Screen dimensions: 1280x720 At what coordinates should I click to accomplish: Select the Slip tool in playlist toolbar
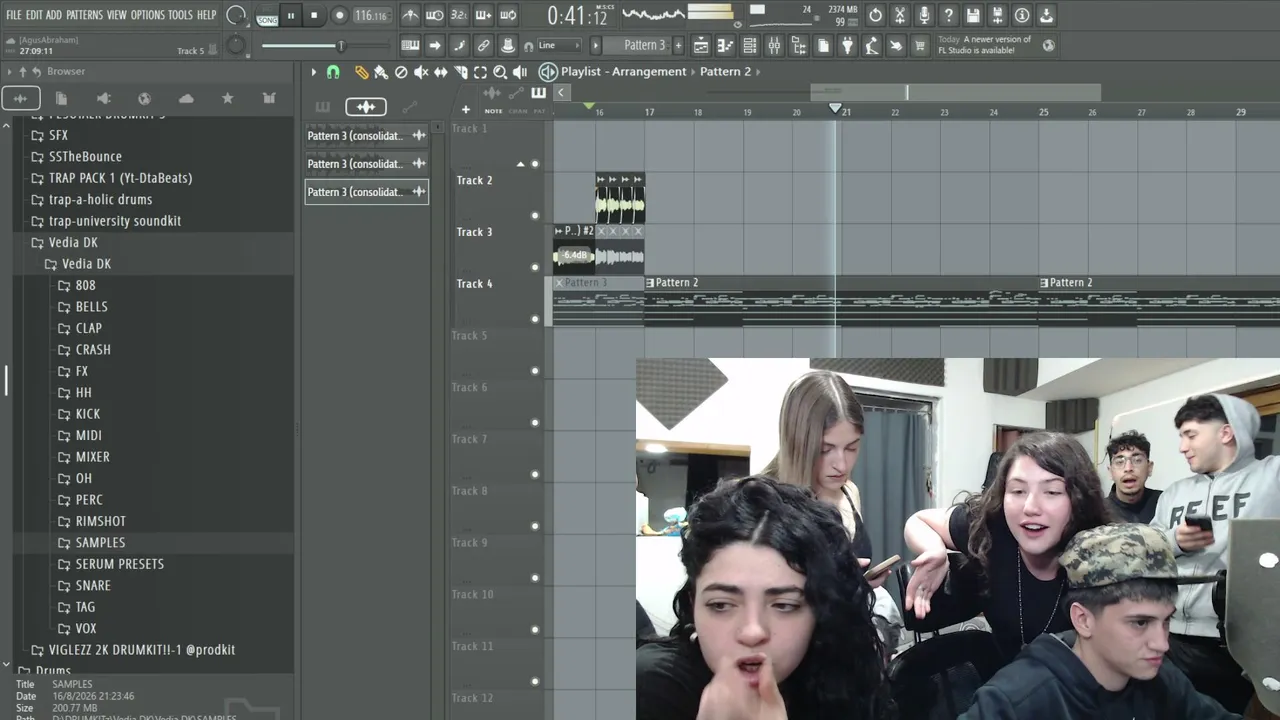click(x=441, y=72)
